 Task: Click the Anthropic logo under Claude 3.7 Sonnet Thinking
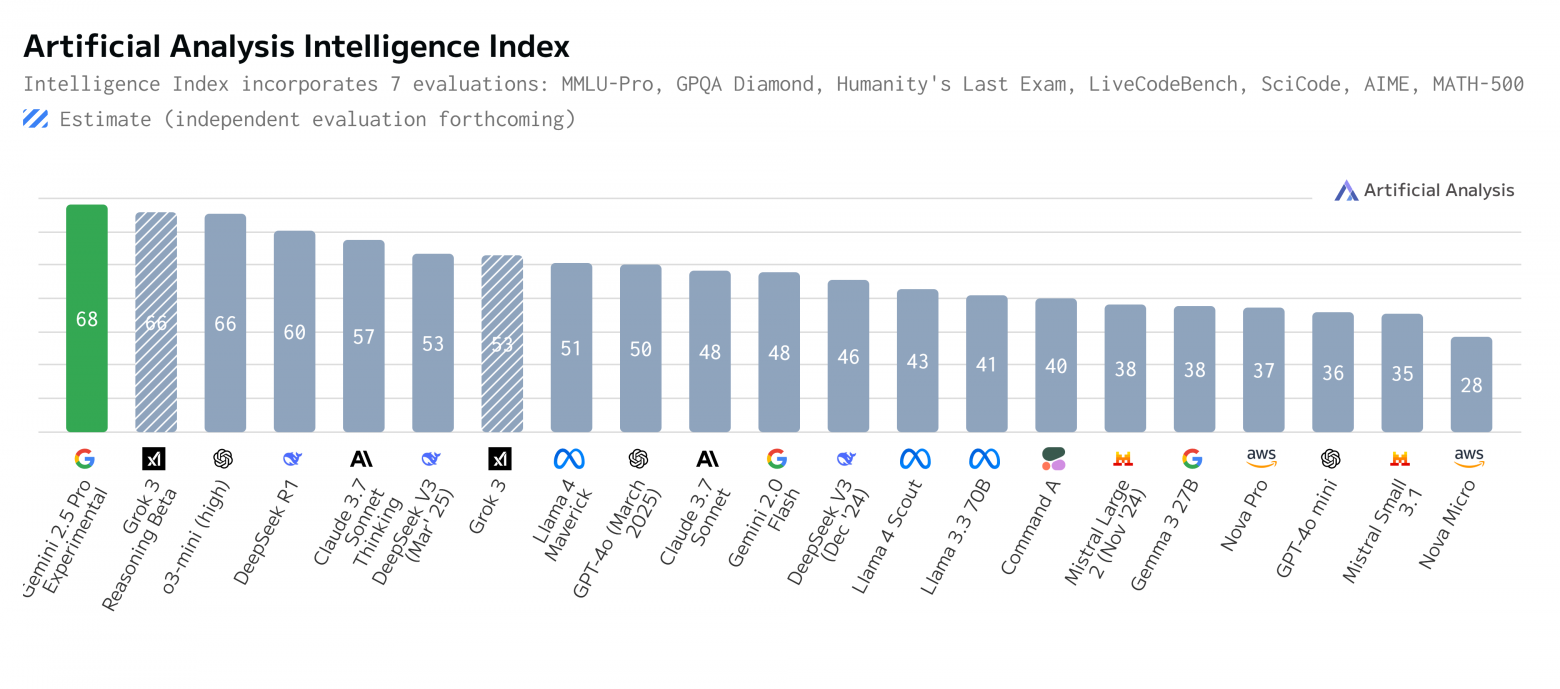coord(362,459)
